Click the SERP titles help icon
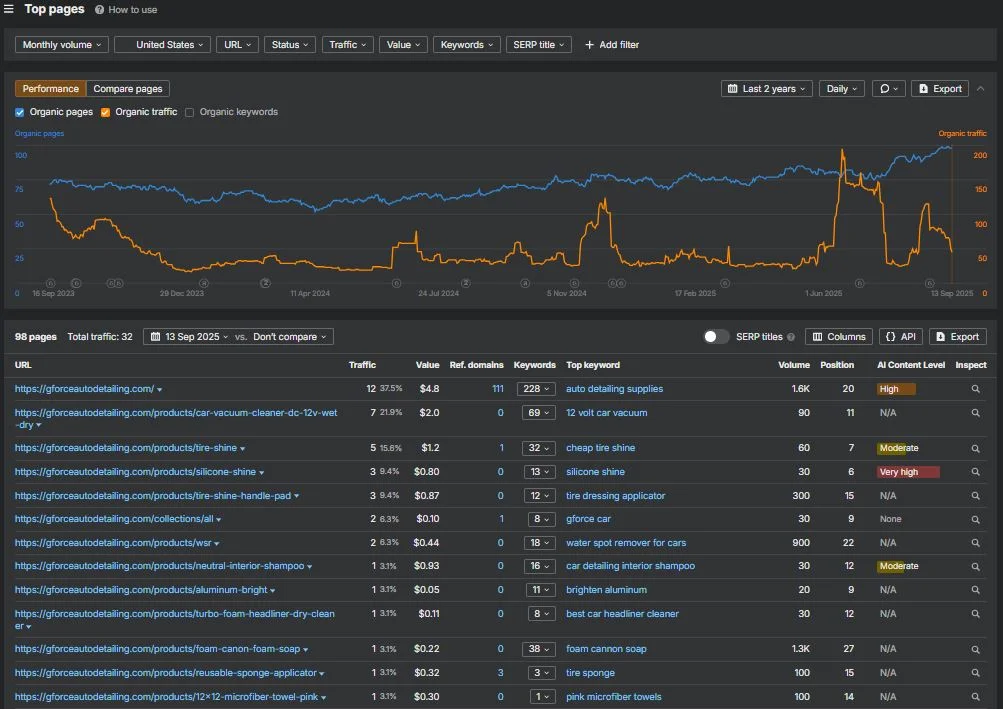Screen dimensions: 1003x709 coord(791,337)
